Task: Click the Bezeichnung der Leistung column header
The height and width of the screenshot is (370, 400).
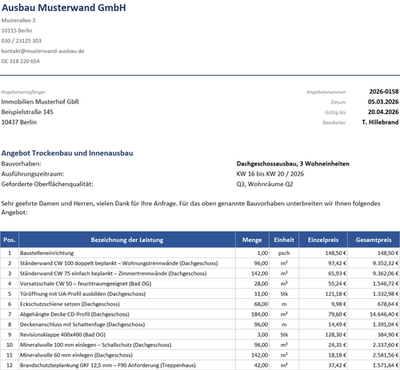Action: tap(127, 240)
